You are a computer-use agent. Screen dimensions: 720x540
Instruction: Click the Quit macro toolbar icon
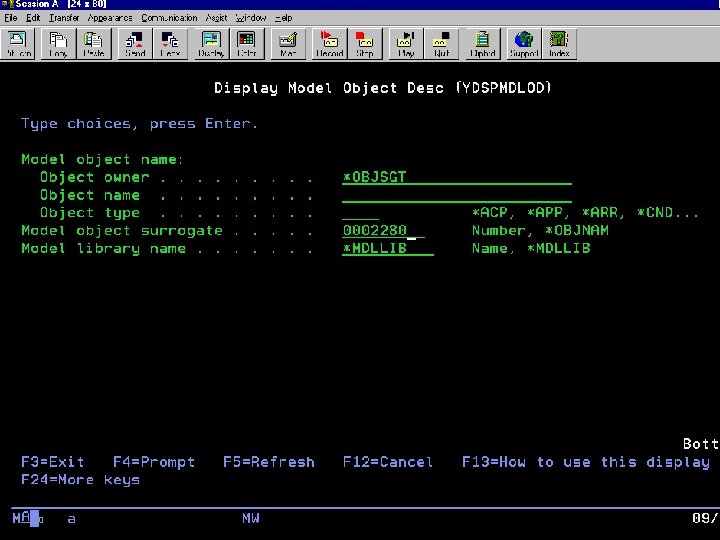(441, 44)
